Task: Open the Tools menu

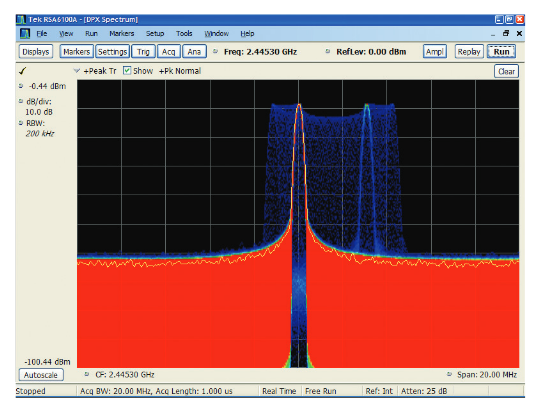Action: coord(184,34)
